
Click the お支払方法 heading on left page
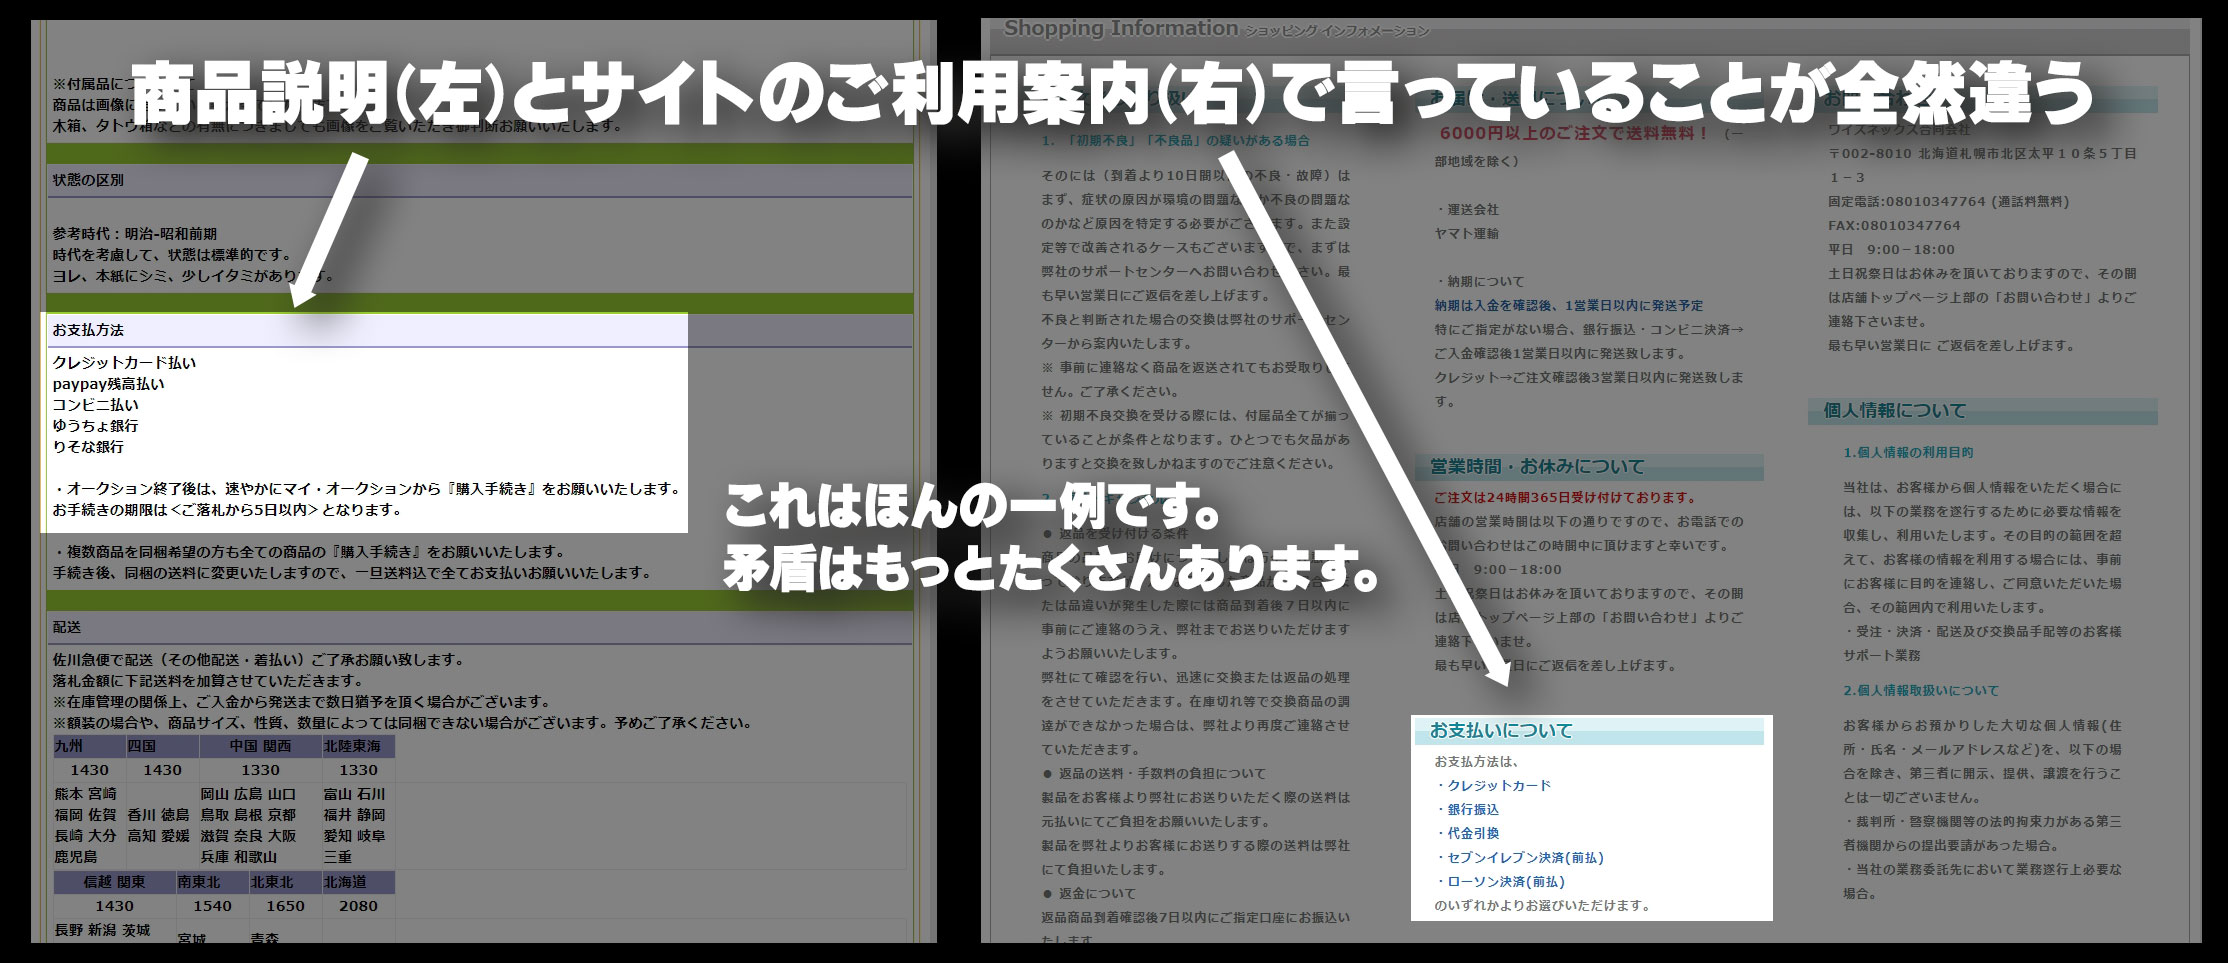pos(88,330)
